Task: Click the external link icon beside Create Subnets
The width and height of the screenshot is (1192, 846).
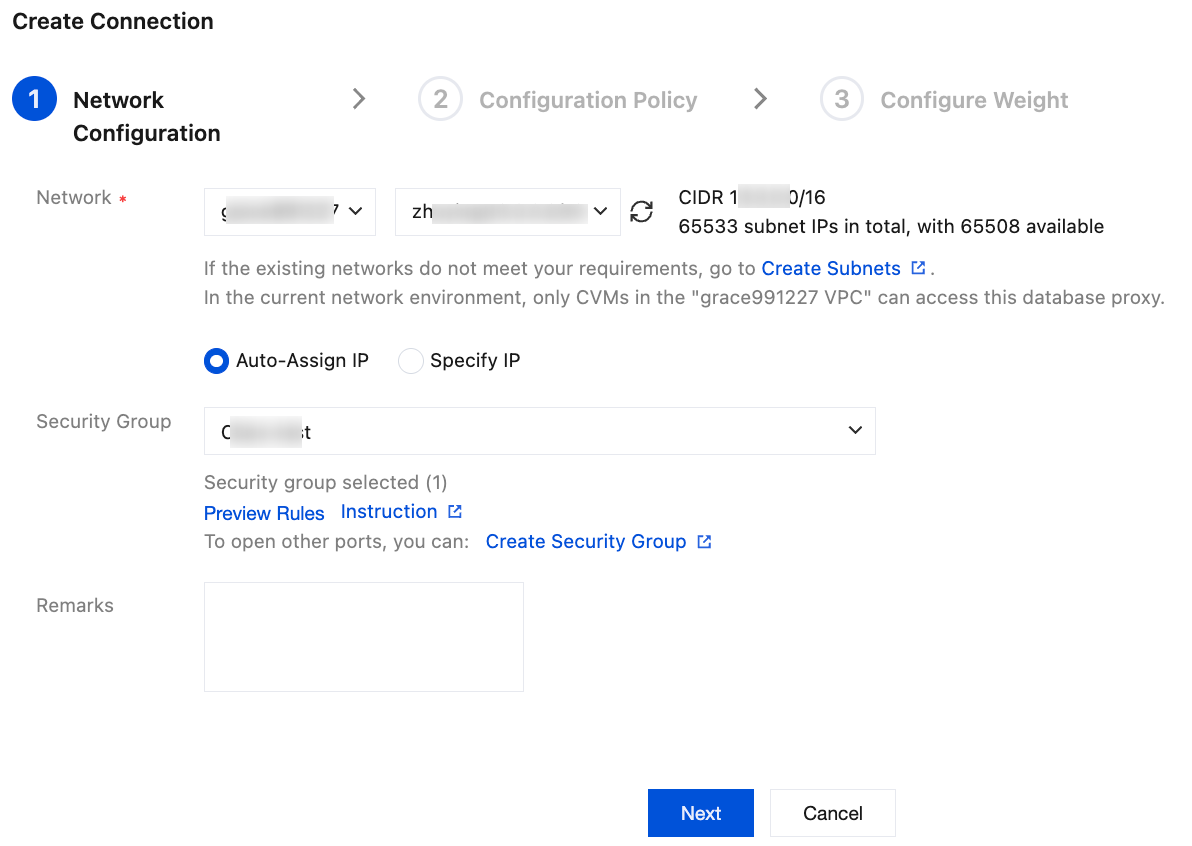Action: coord(918,268)
